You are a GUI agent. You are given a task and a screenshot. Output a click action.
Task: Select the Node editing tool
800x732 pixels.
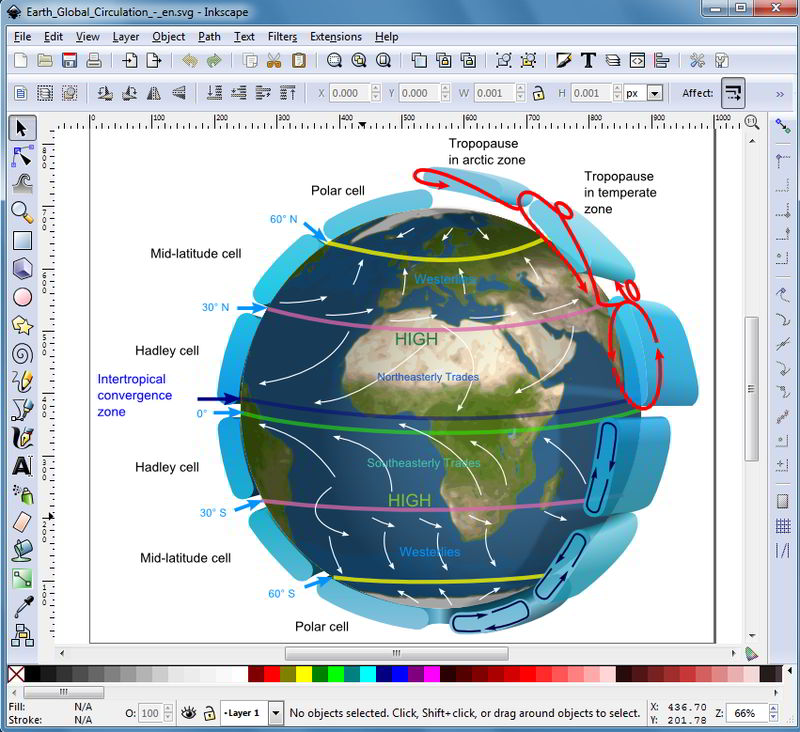[20, 156]
